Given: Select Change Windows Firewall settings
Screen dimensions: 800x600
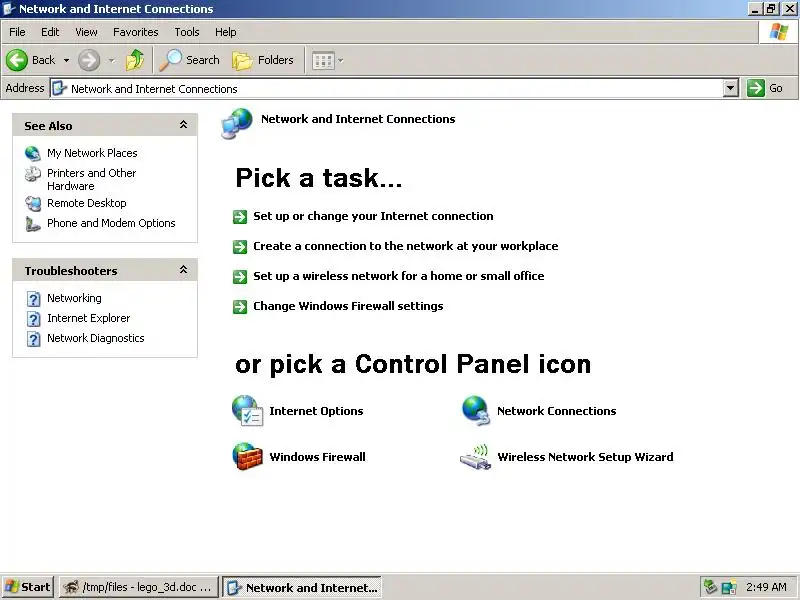Looking at the screenshot, I should coord(348,306).
